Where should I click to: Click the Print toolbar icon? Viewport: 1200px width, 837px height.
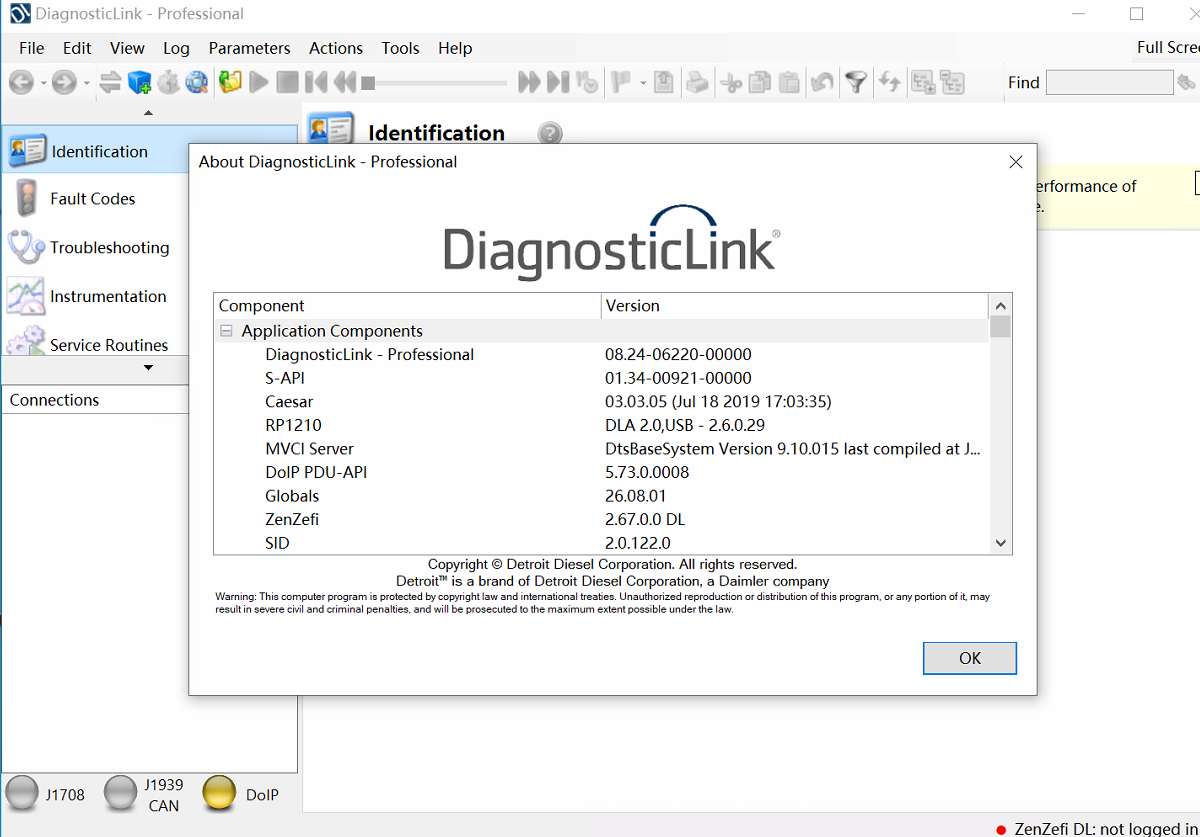pyautogui.click(x=697, y=82)
